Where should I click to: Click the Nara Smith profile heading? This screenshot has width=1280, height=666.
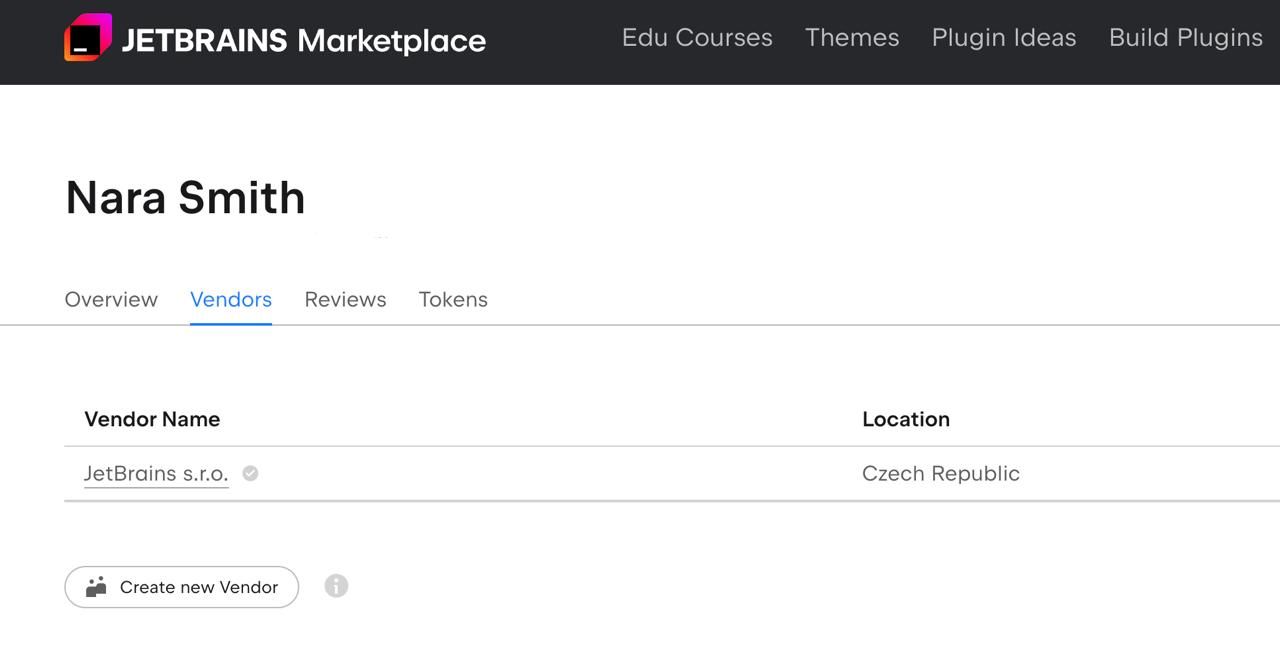point(185,197)
